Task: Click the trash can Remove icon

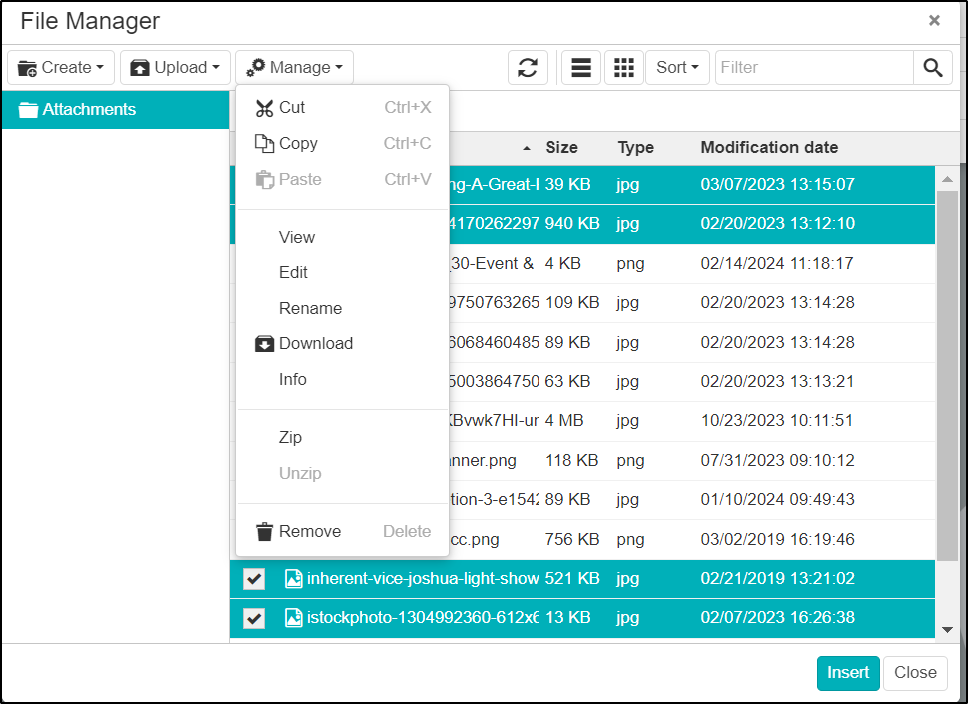Action: 264,531
